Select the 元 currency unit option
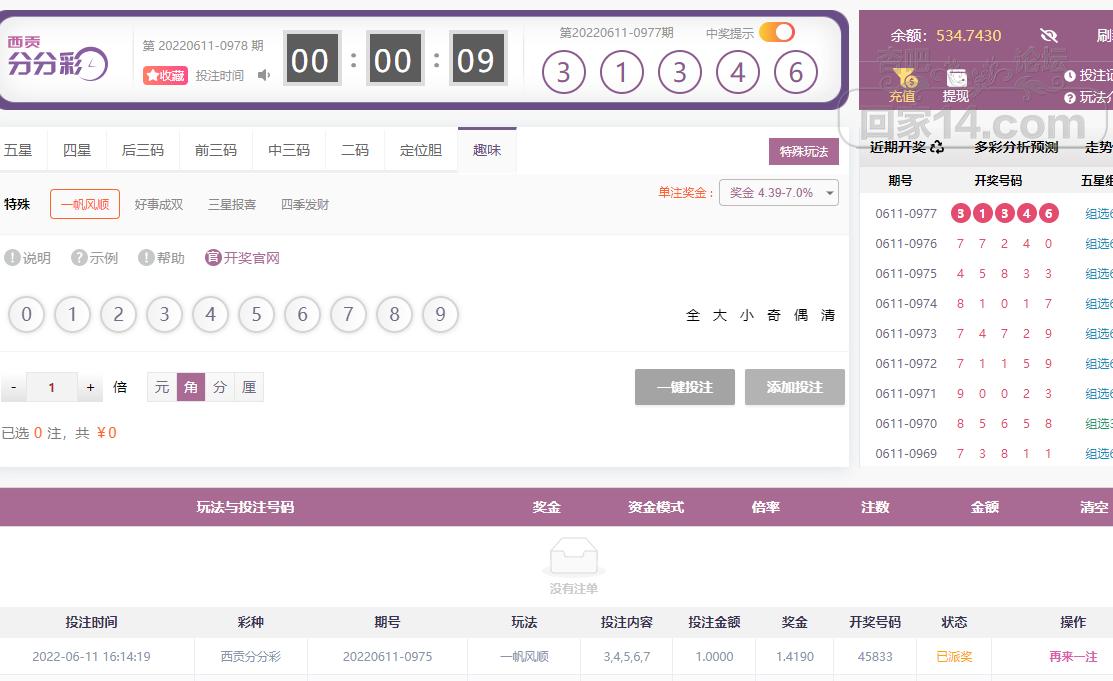The height and width of the screenshot is (681, 1113). pos(162,387)
